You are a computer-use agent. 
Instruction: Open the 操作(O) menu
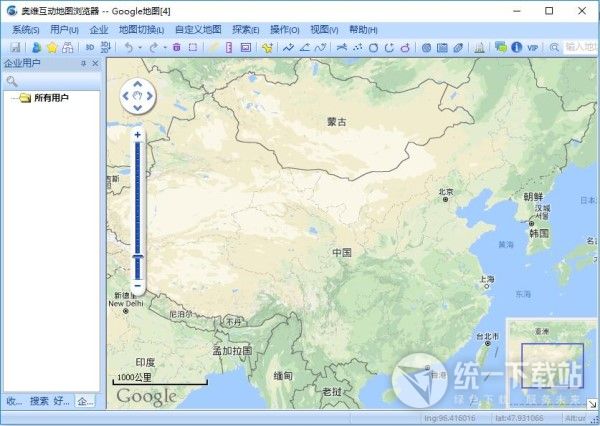coord(285,29)
